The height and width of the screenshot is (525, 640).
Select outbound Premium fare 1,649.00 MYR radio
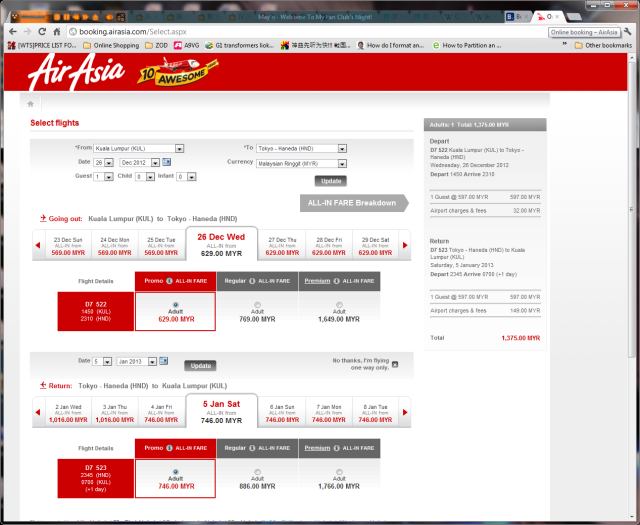pyautogui.click(x=339, y=305)
